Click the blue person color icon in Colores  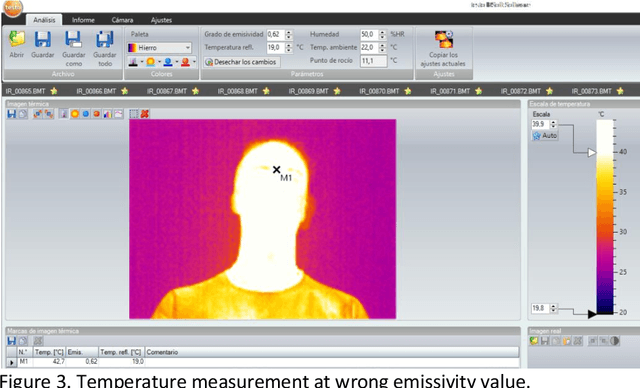click(x=168, y=62)
